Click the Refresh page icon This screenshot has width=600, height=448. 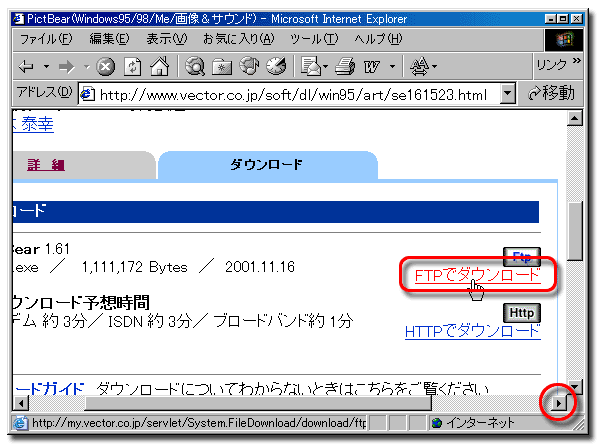132,67
